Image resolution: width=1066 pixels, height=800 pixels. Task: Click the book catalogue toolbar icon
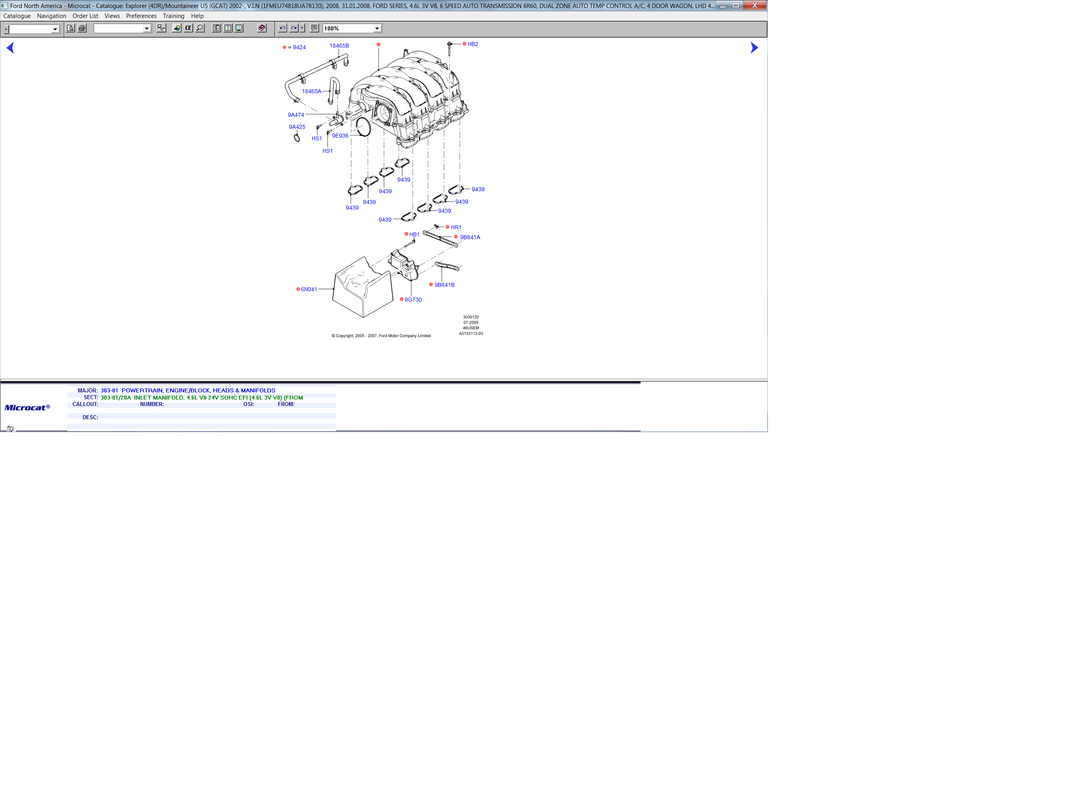click(x=262, y=29)
